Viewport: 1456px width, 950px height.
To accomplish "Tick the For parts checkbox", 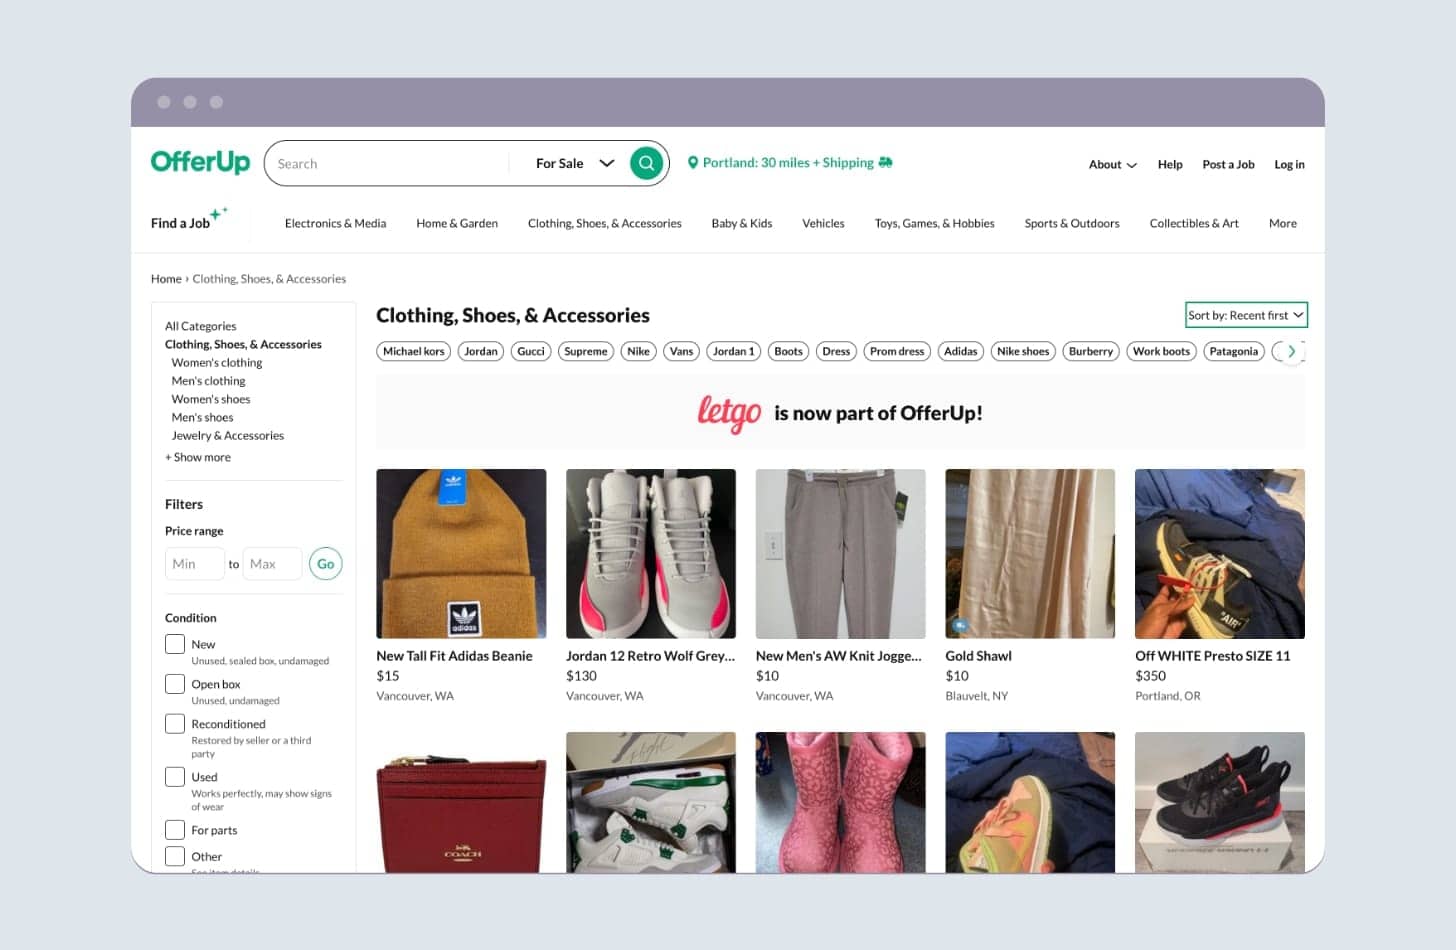I will click(x=175, y=830).
